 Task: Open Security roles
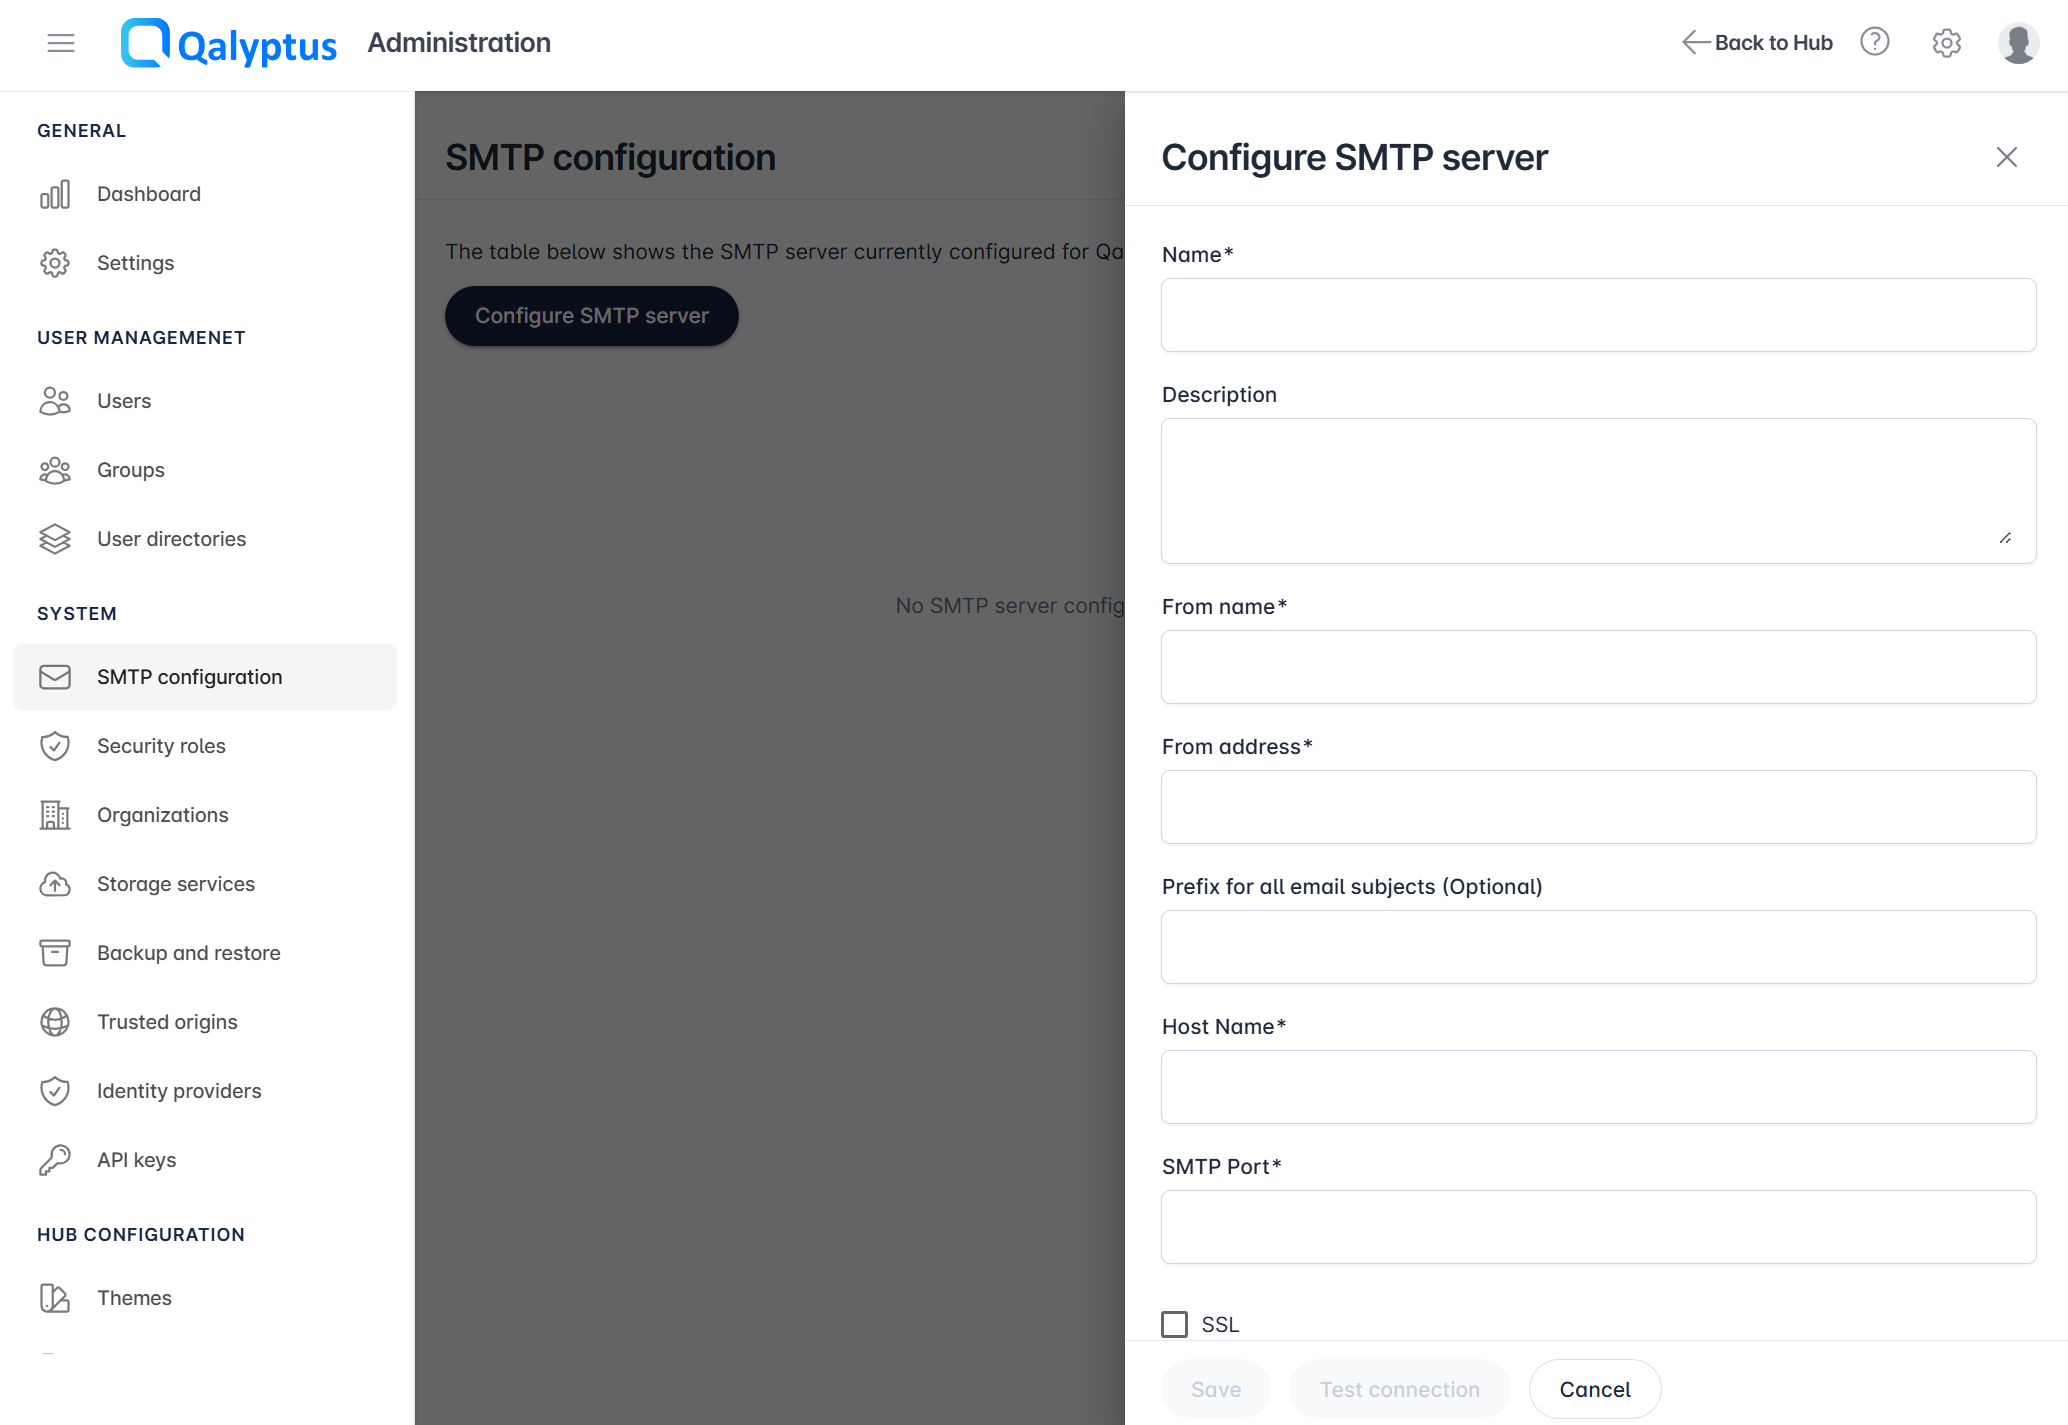click(161, 745)
